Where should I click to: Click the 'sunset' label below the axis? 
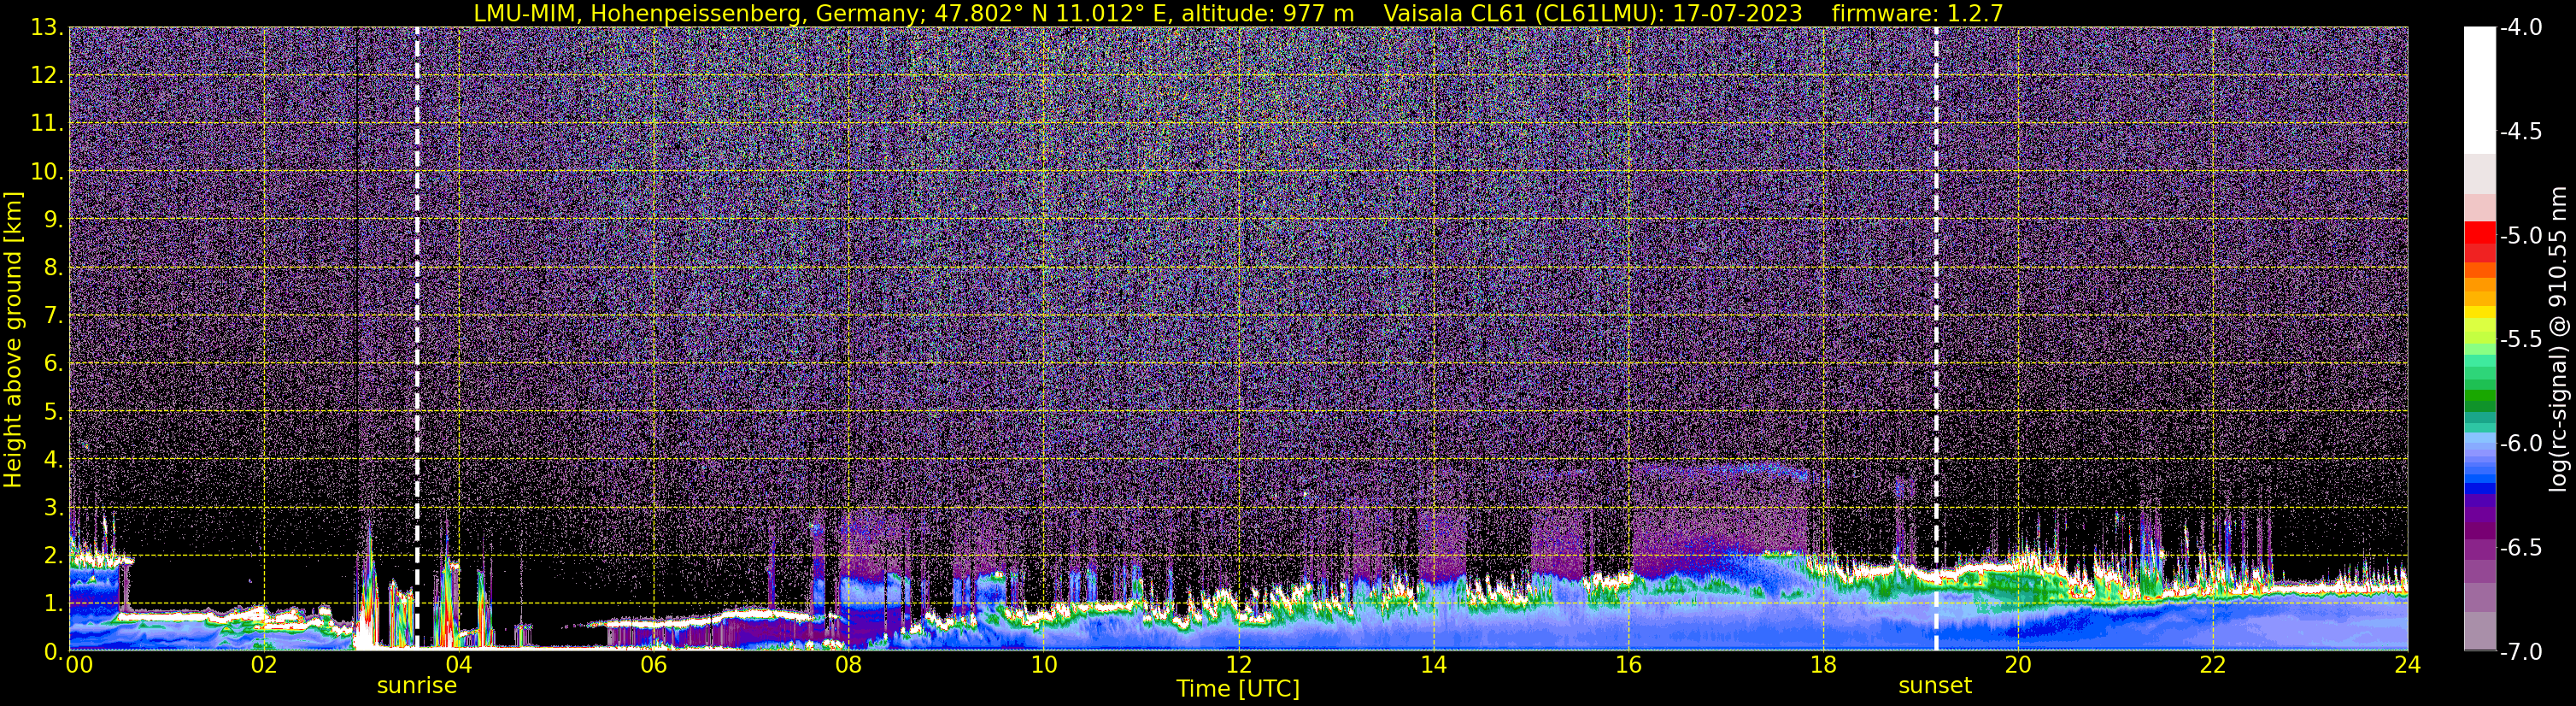[1935, 686]
